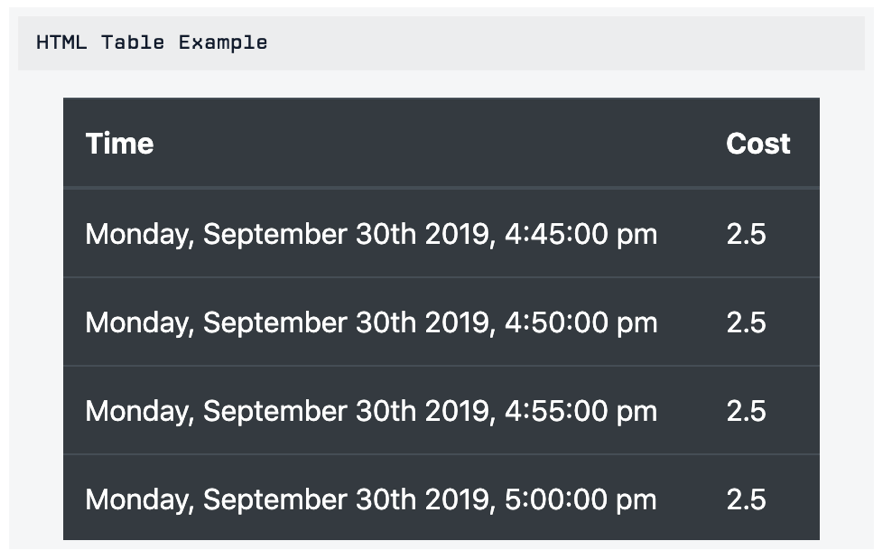883x560 pixels.
Task: Click the 2.5 cost in the 4:55 row
Action: click(x=746, y=411)
